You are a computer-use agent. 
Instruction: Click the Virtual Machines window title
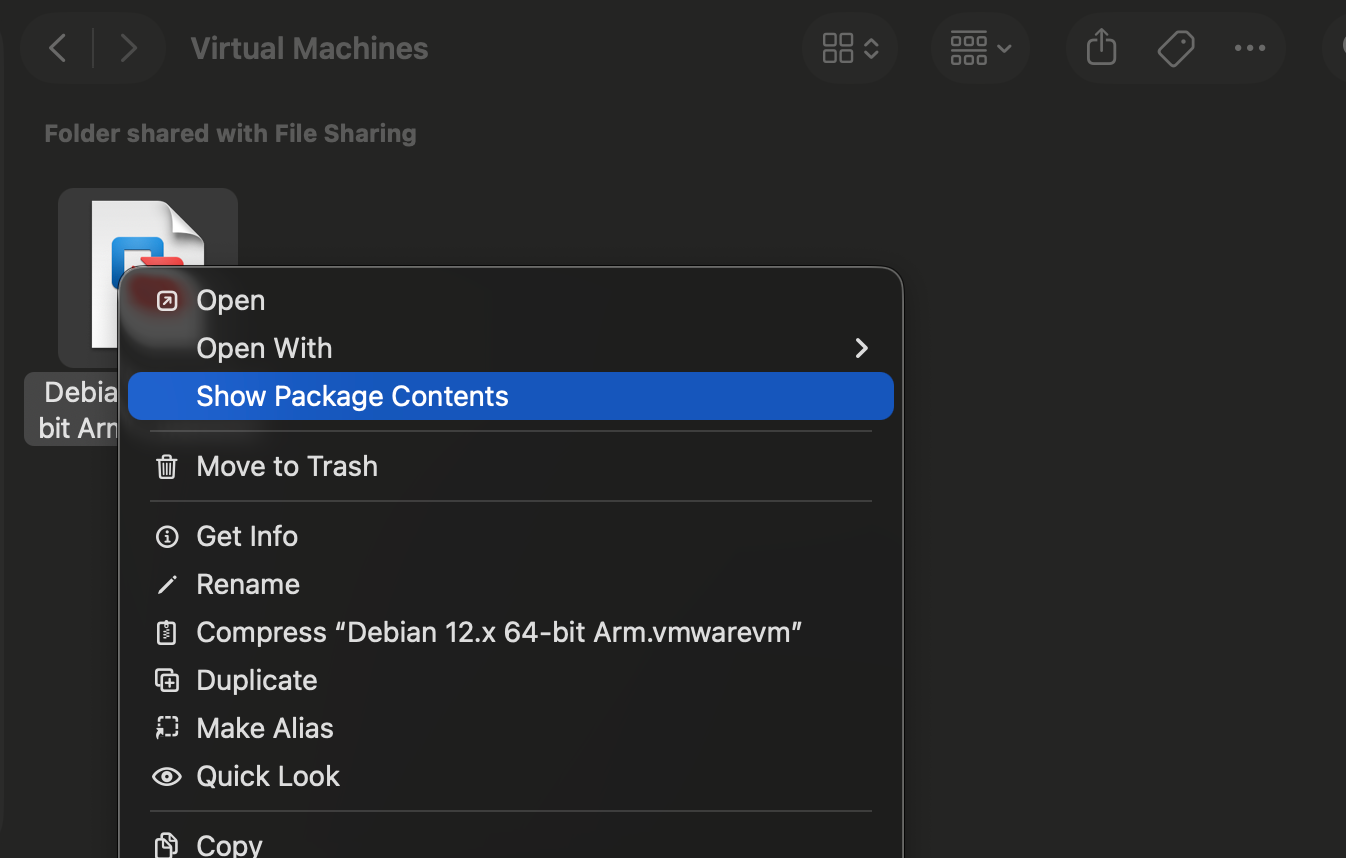coord(309,48)
